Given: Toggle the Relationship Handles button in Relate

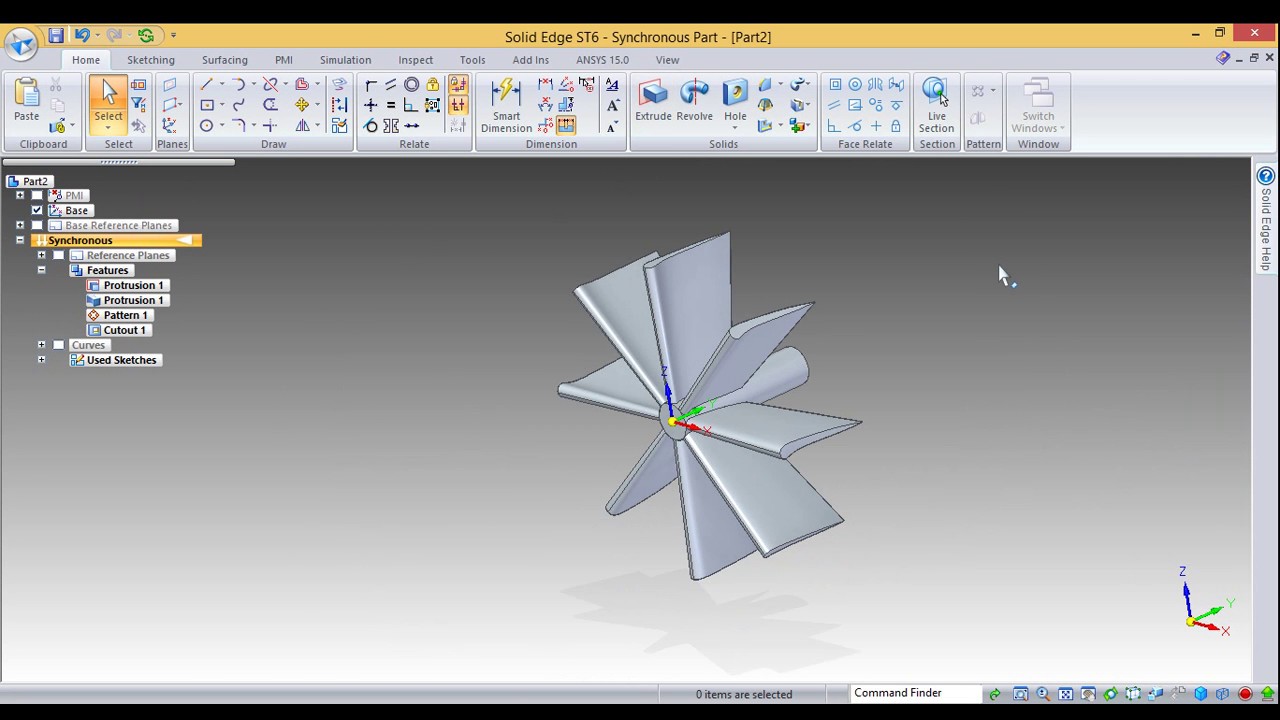Looking at the screenshot, I should pos(458,105).
